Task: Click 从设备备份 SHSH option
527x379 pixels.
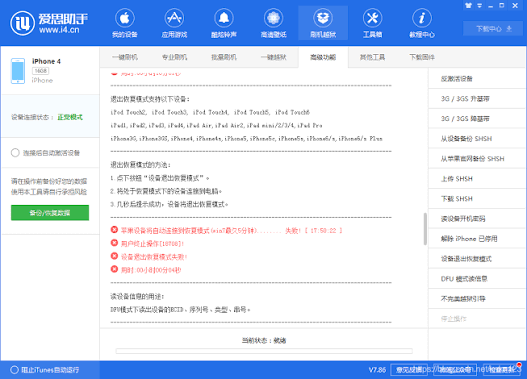Action: click(477, 139)
